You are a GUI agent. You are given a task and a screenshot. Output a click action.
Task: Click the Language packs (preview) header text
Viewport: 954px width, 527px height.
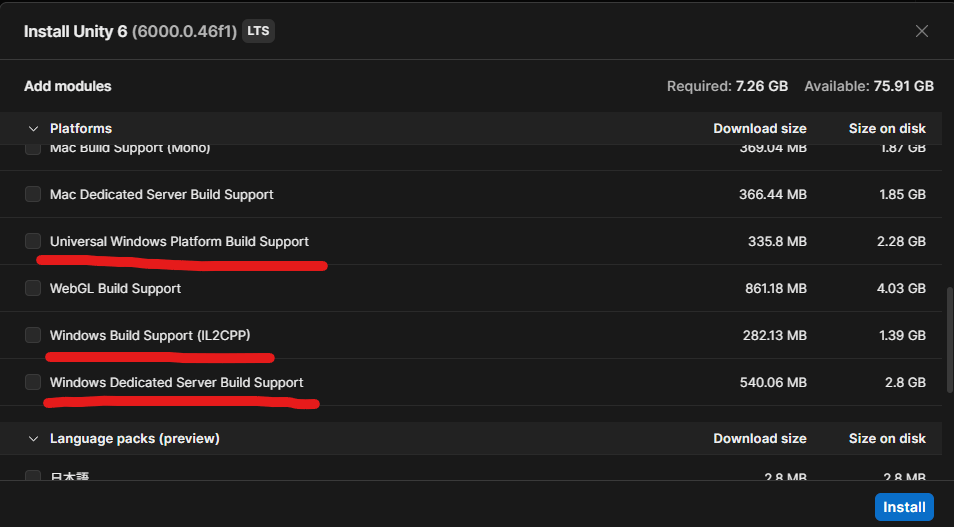tap(134, 439)
